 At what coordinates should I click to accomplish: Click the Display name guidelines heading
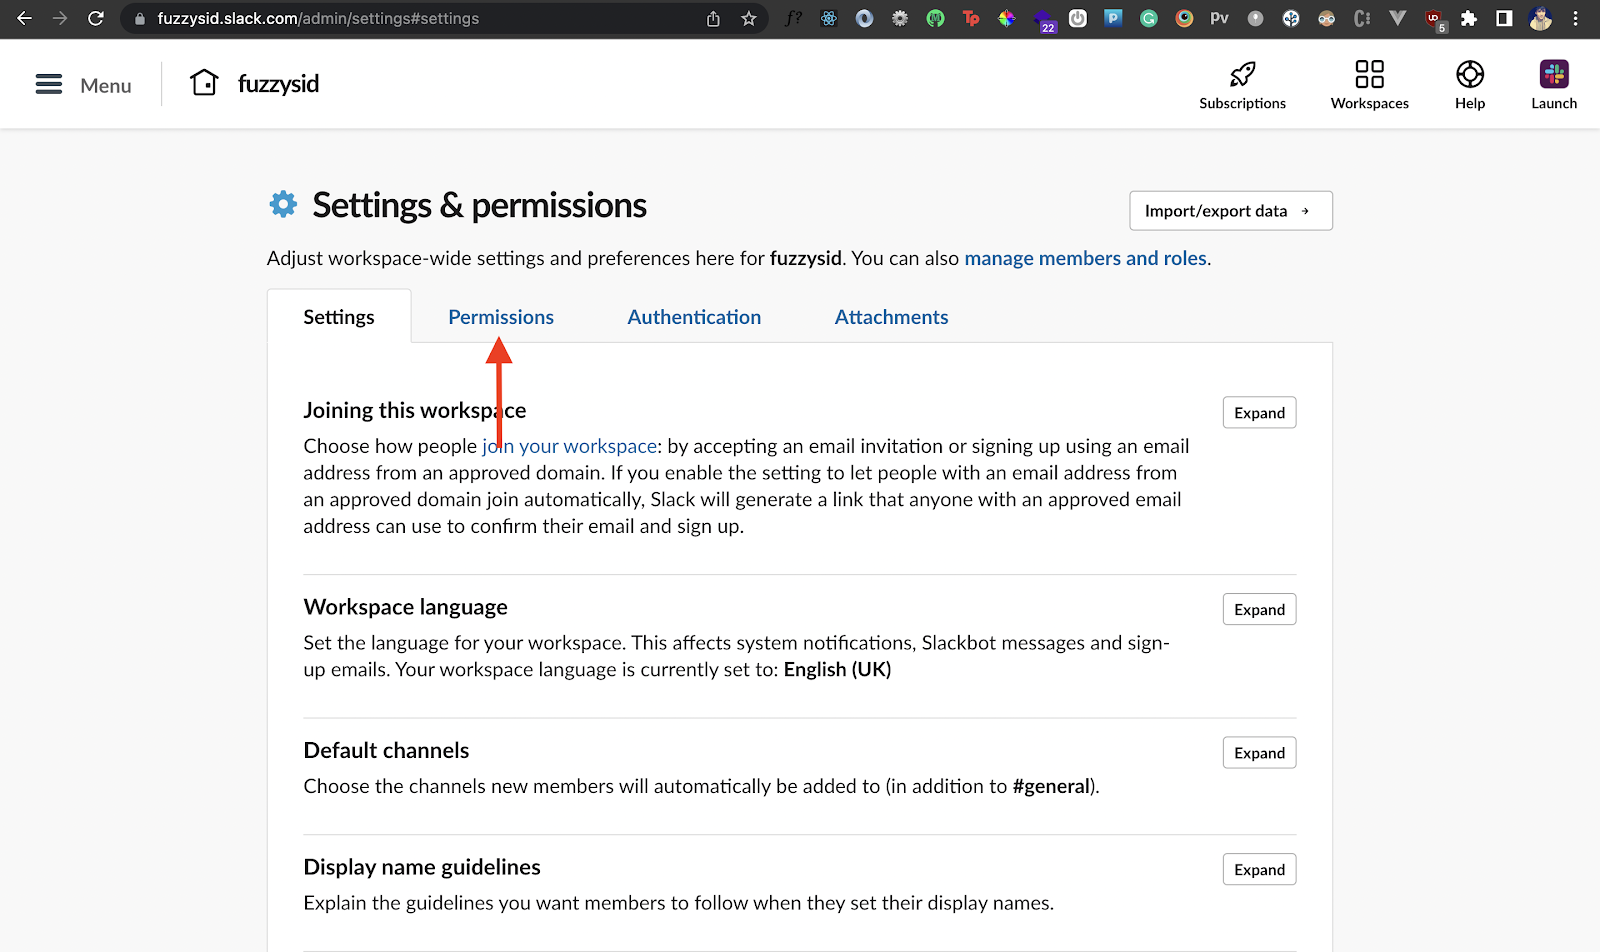coord(422,867)
